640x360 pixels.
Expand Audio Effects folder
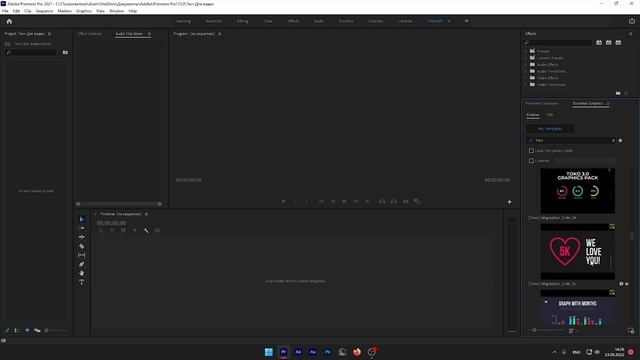pos(526,64)
